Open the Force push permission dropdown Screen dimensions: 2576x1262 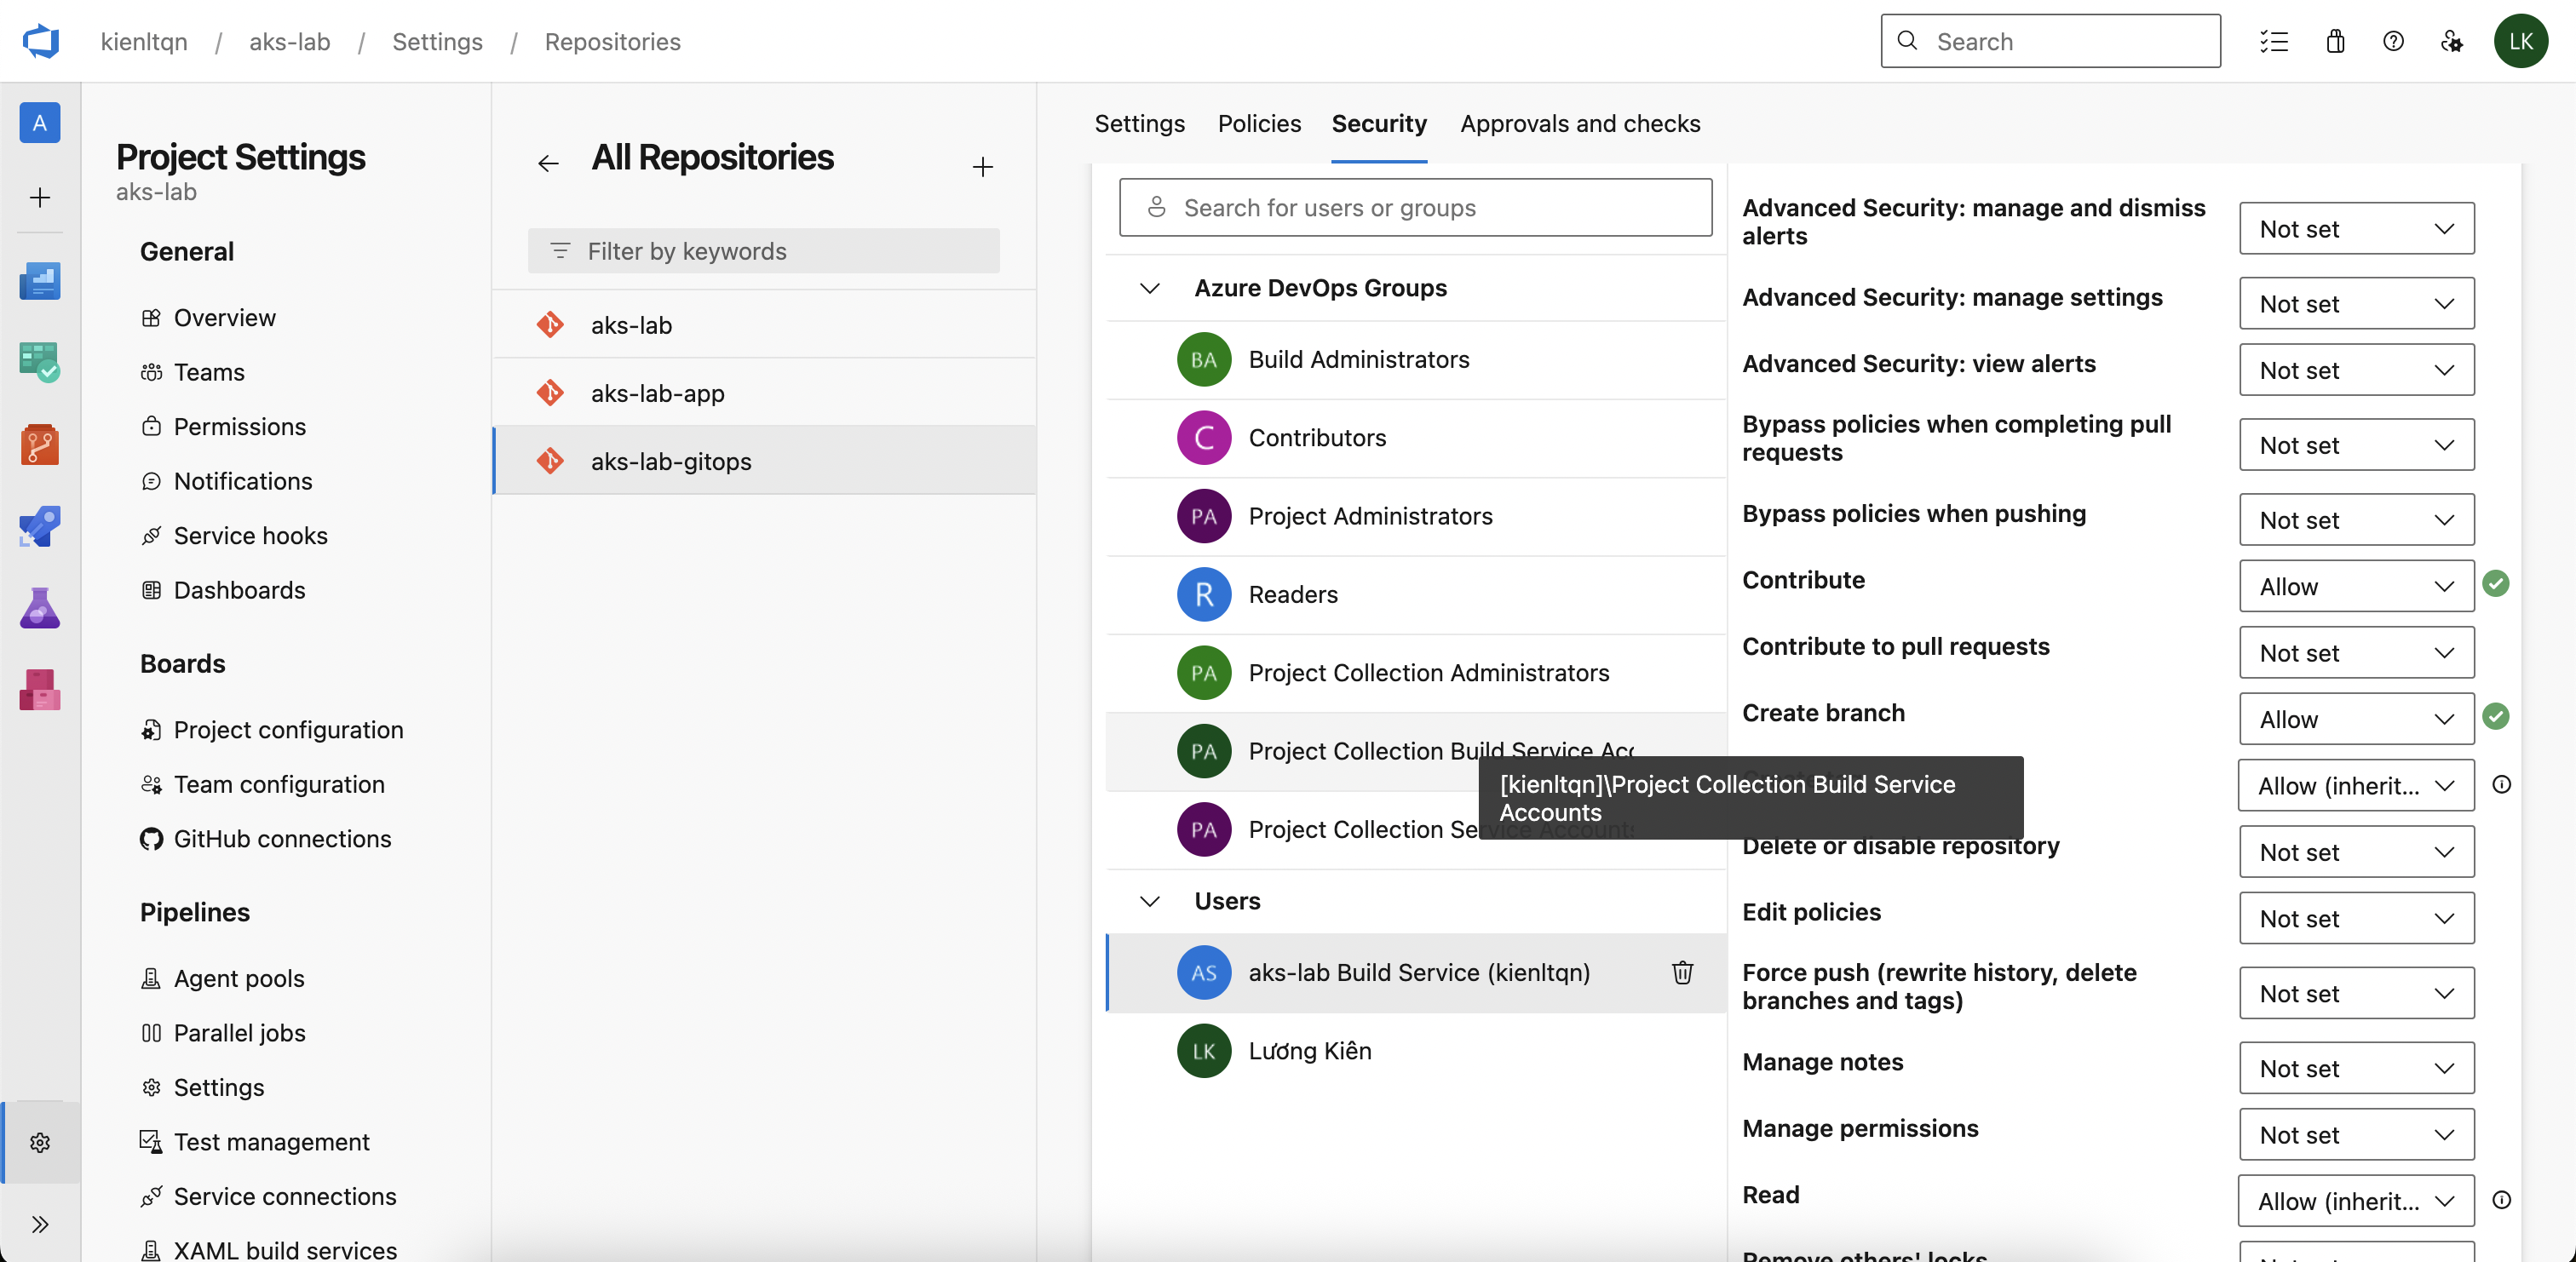coord(2356,993)
